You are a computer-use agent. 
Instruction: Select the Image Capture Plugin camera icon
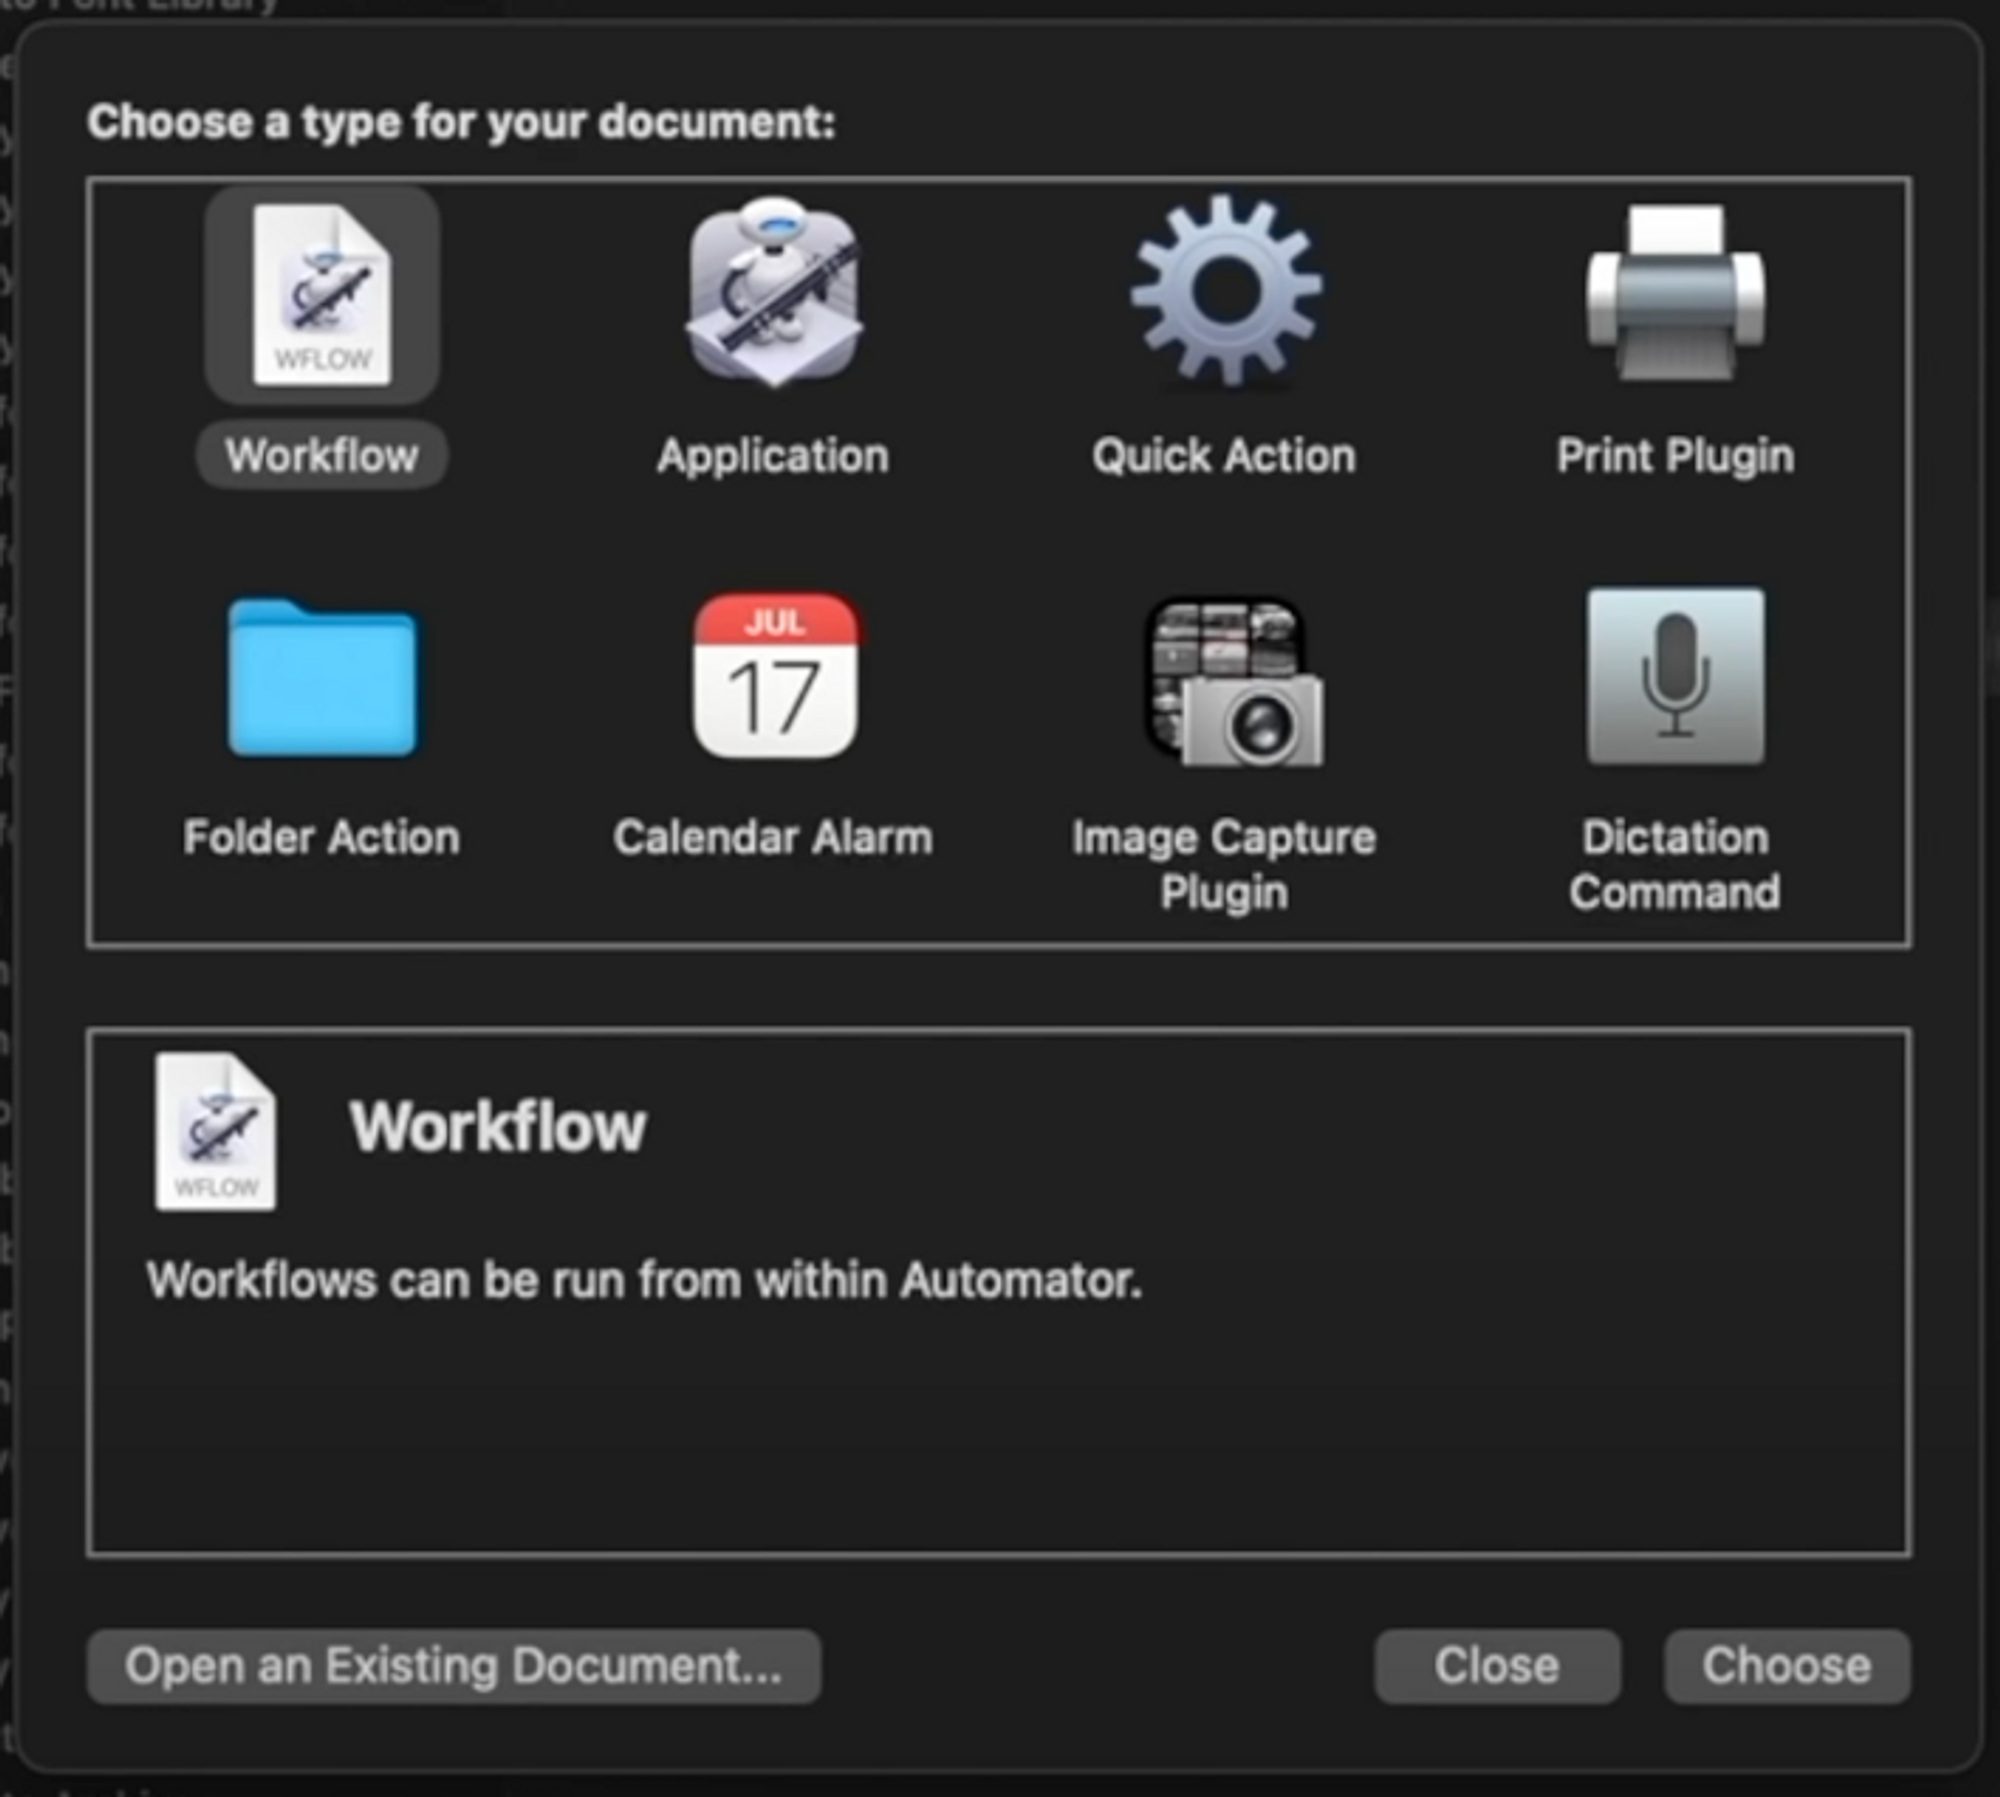1234,683
